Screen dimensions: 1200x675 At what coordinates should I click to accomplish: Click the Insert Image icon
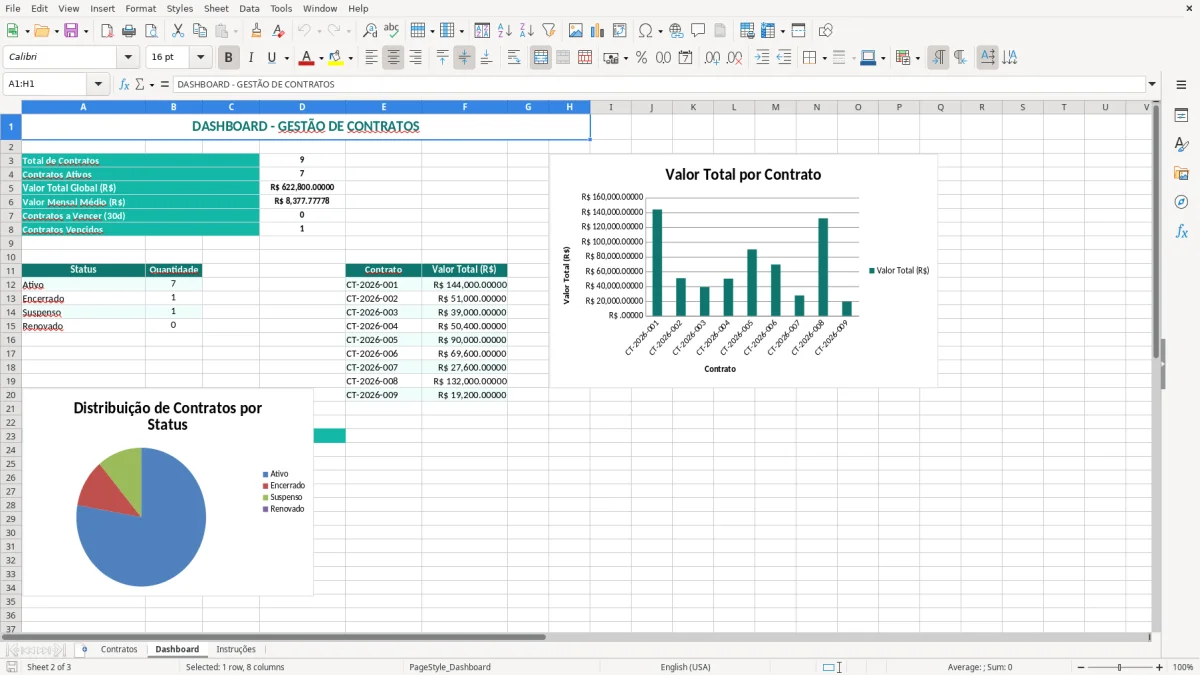(576, 31)
